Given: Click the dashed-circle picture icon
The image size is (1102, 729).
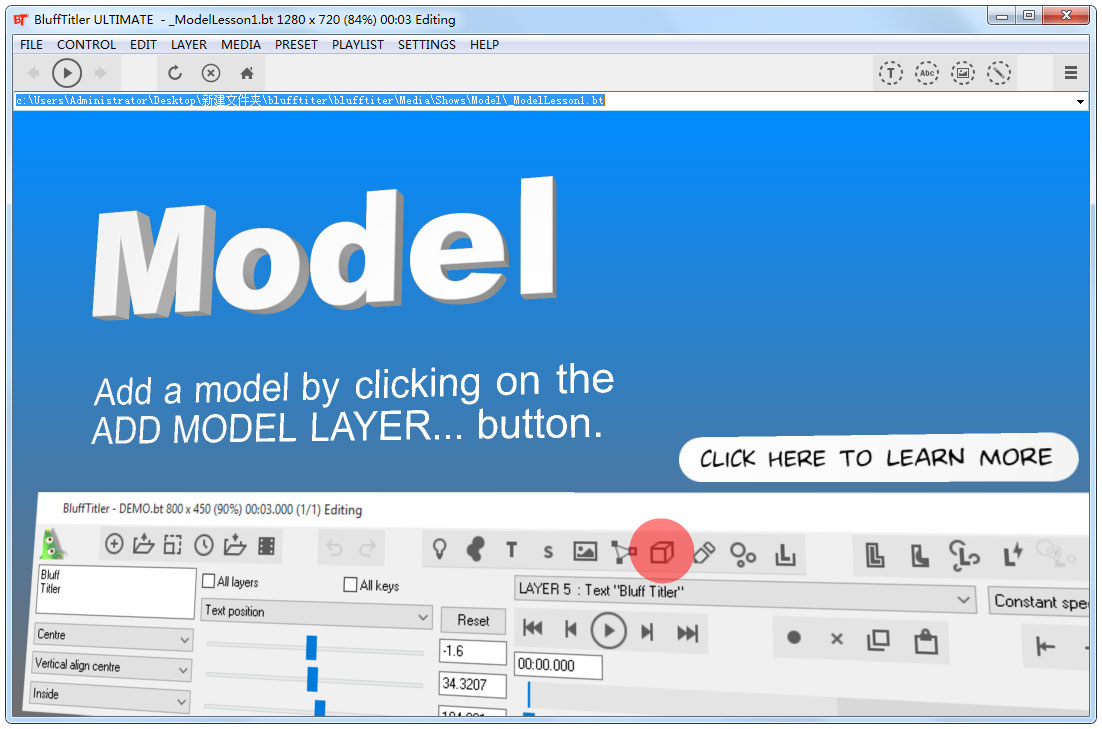Looking at the screenshot, I should [x=962, y=73].
